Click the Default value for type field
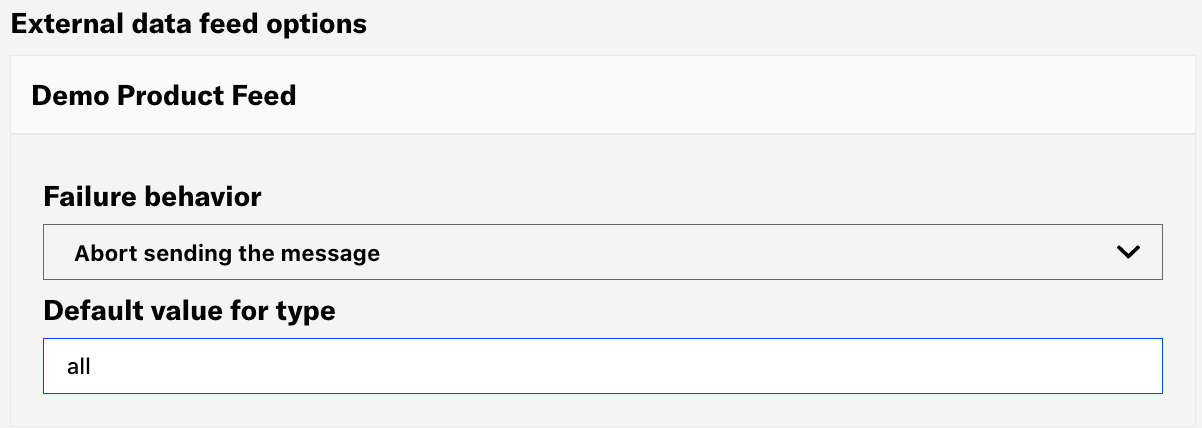This screenshot has height=428, width=1202. point(602,366)
